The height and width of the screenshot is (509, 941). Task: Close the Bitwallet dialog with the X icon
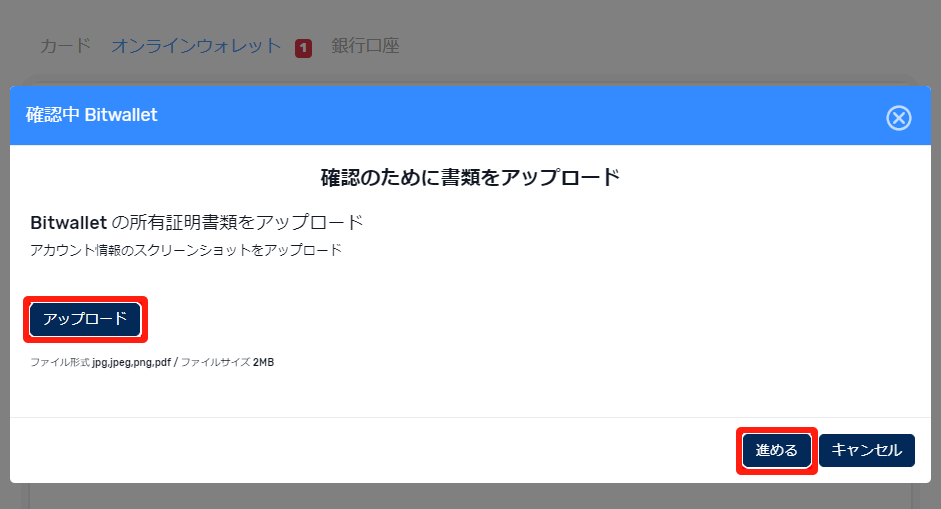(x=898, y=118)
